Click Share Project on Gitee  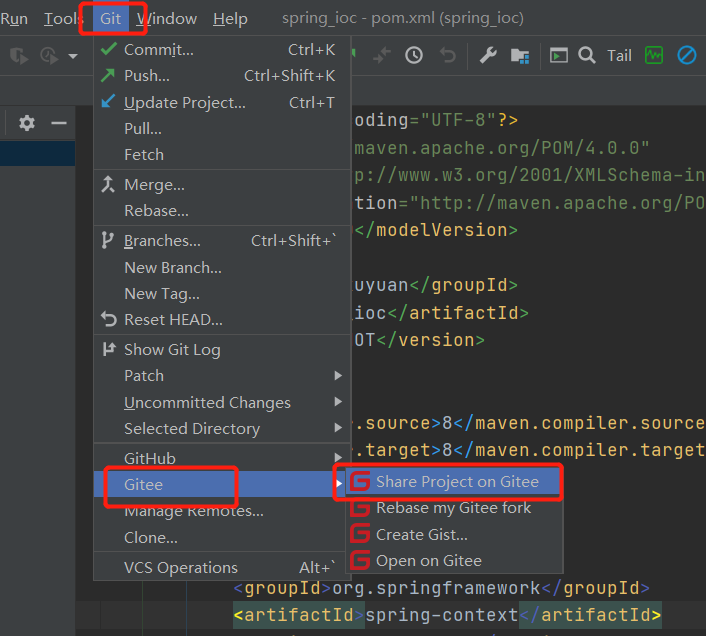click(x=454, y=482)
